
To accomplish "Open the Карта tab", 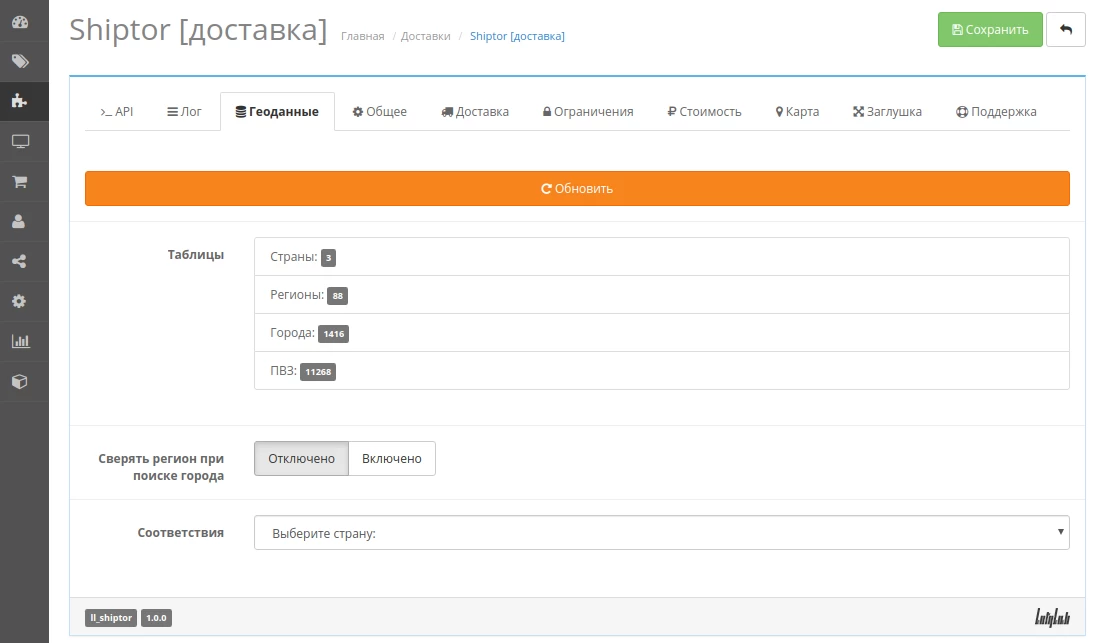I will pos(797,112).
